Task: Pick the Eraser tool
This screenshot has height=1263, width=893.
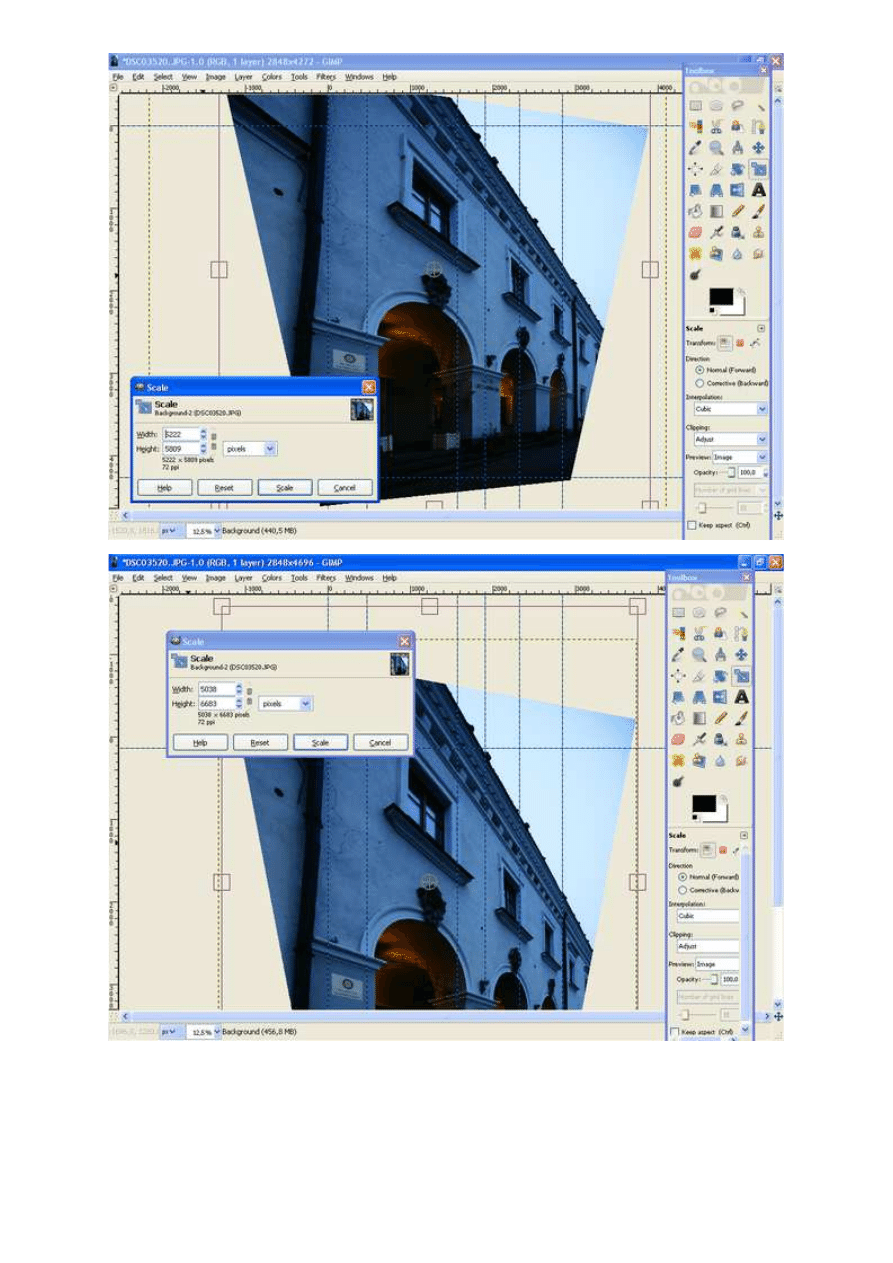Action: pos(695,233)
